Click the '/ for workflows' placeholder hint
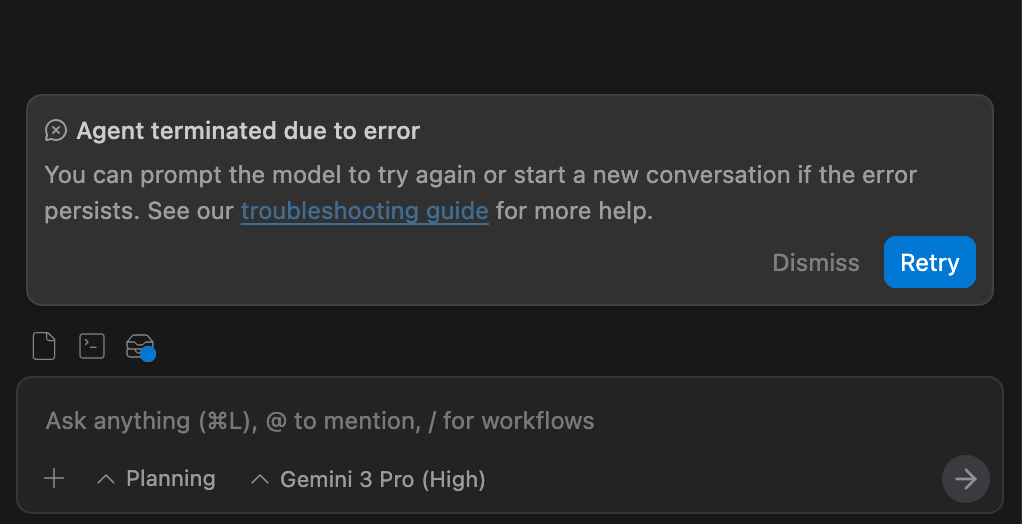Viewport: 1022px width, 524px height. (x=511, y=421)
